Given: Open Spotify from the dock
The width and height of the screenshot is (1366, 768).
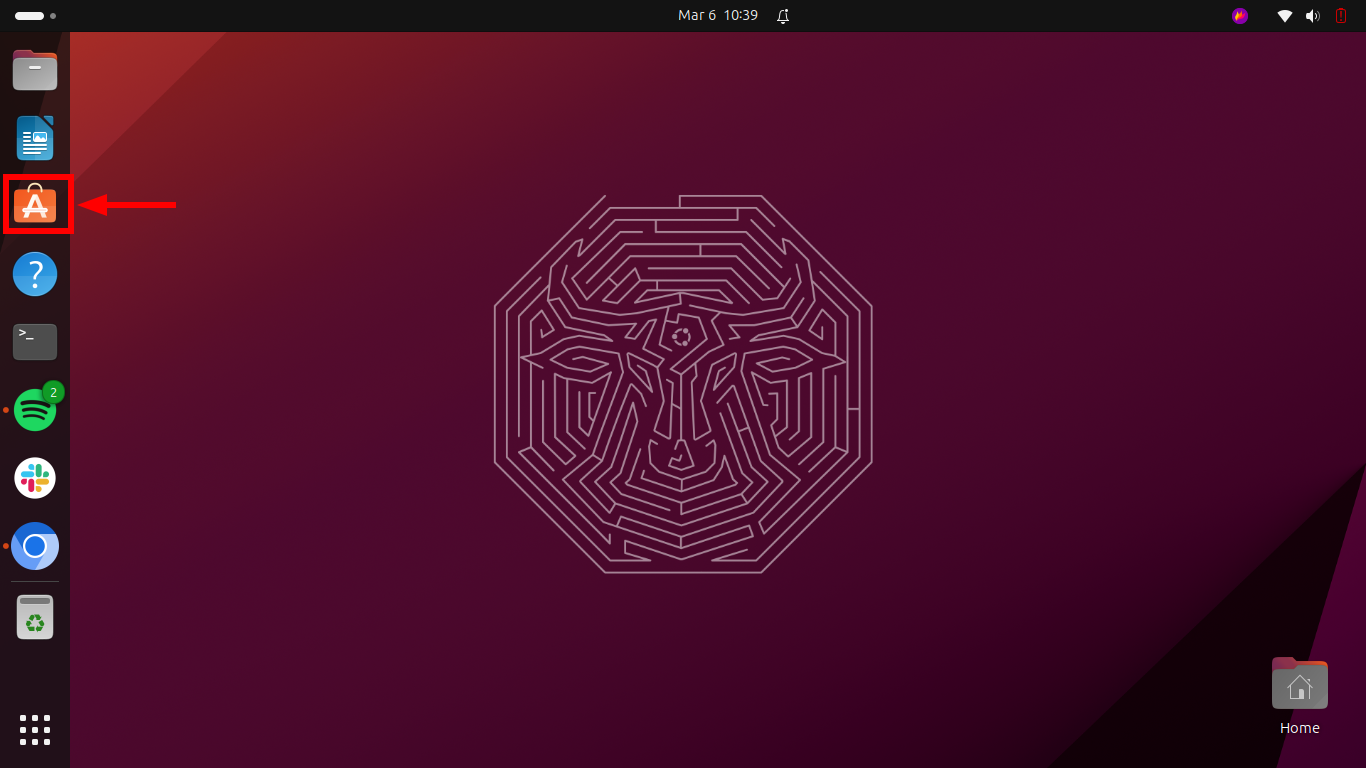Looking at the screenshot, I should (35, 409).
